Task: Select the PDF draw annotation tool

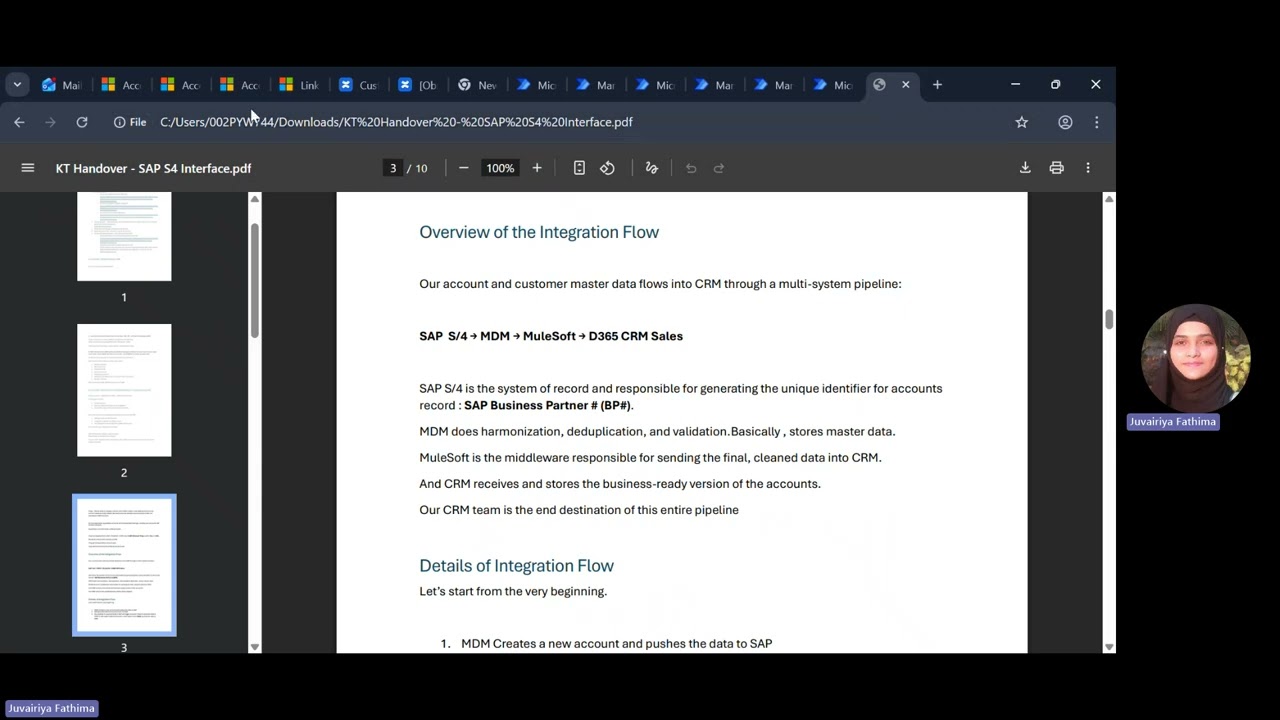Action: 652,168
